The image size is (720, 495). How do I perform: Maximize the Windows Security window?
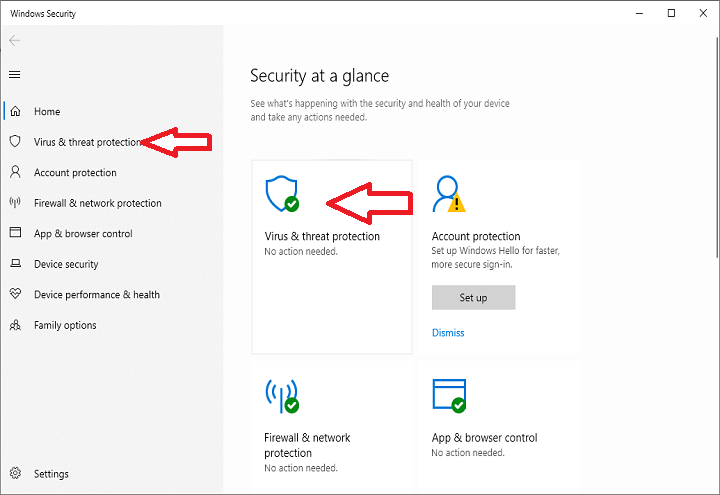[x=671, y=14]
